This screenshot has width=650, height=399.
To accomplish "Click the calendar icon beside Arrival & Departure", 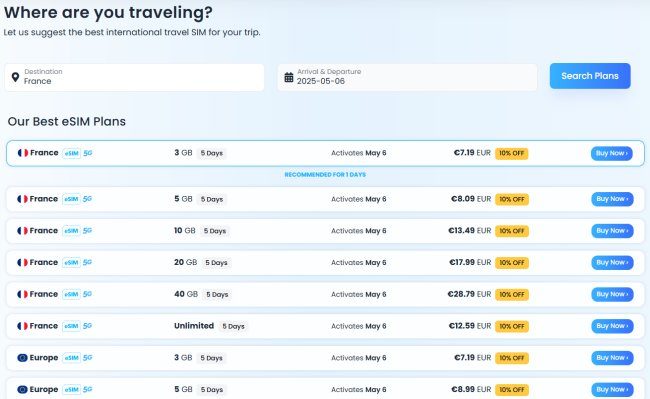I will [x=289, y=77].
